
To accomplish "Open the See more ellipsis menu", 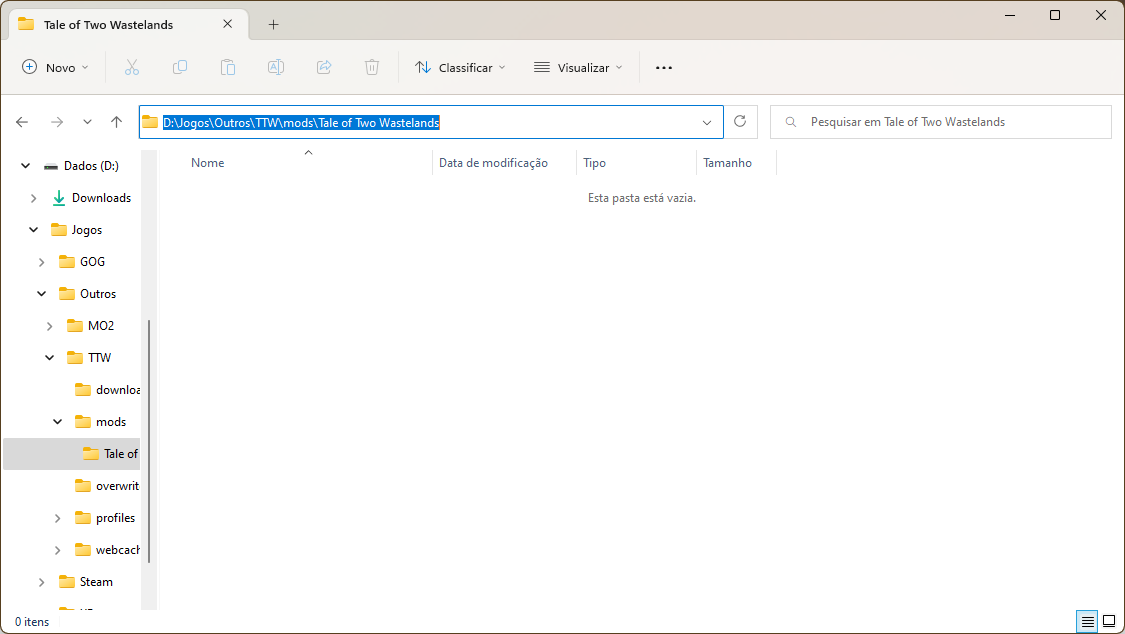I will click(x=664, y=67).
